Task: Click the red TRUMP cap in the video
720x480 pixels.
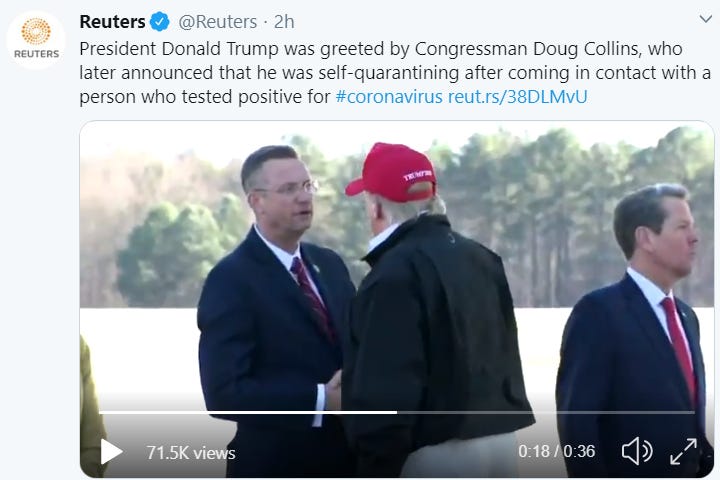Action: 391,172
